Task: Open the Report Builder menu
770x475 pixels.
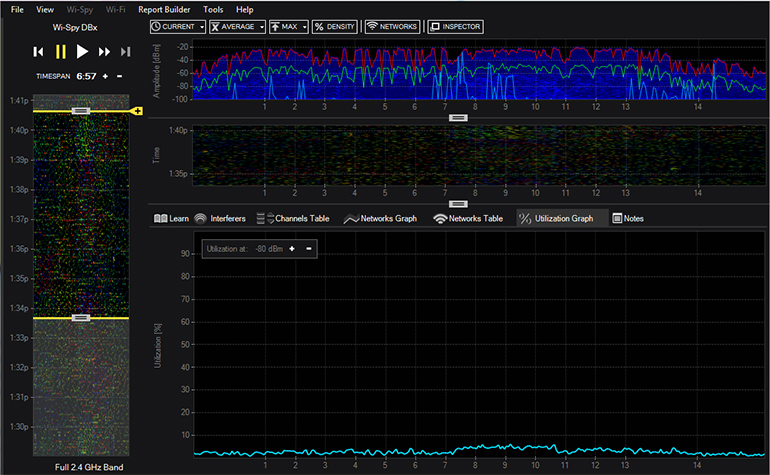Action: pos(163,9)
